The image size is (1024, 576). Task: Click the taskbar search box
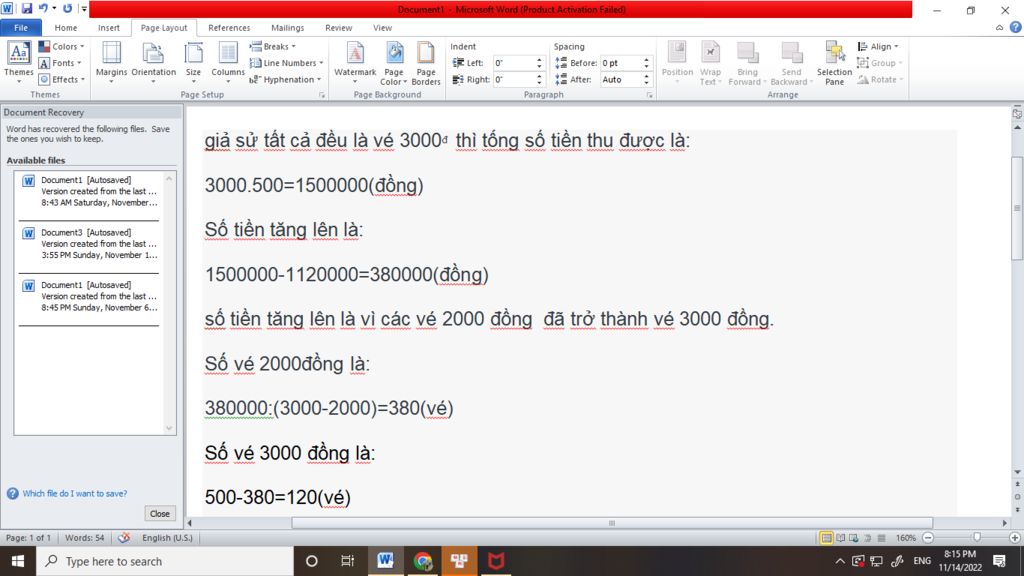165,561
